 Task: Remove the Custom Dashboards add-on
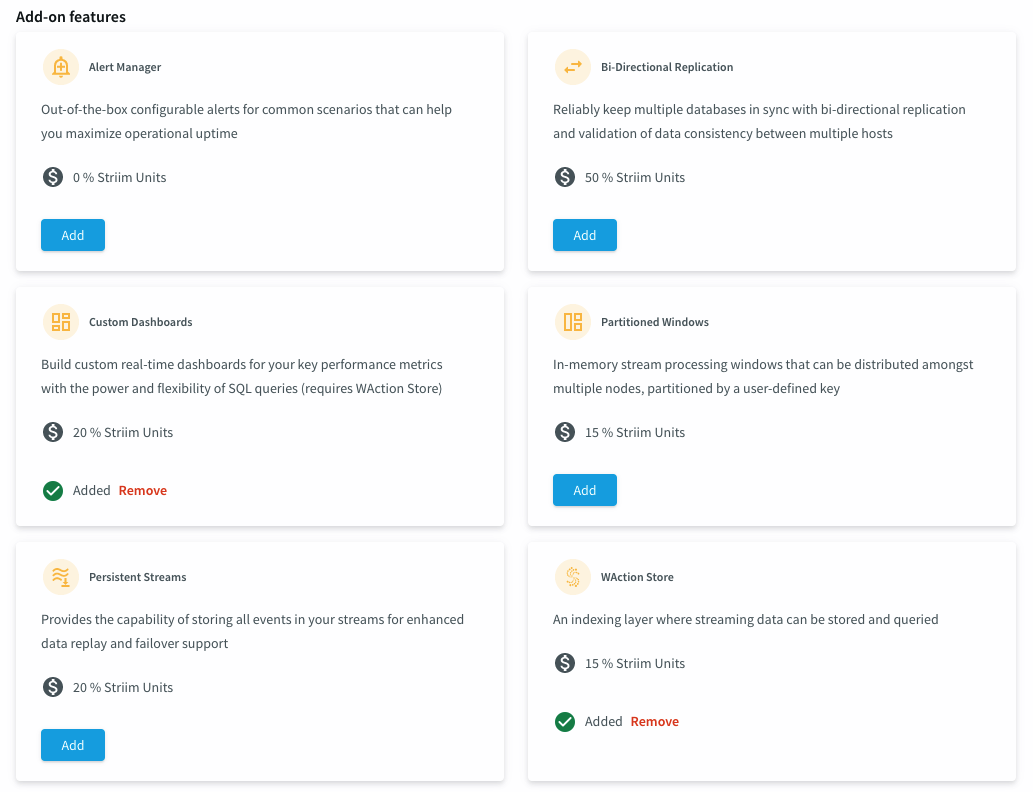143,490
